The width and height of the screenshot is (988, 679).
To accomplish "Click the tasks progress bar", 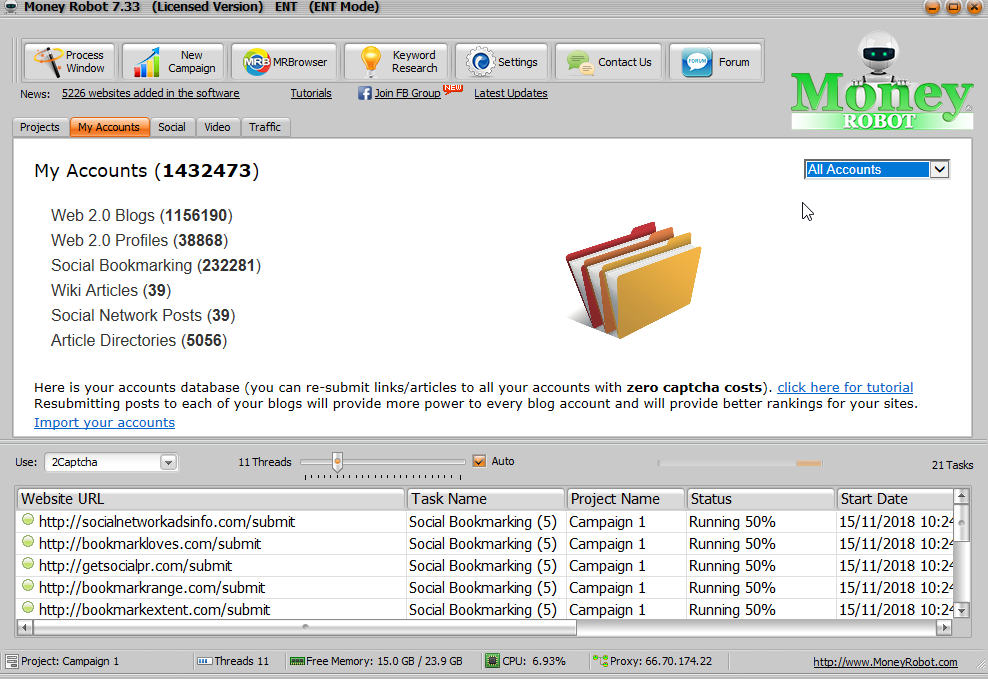I will (x=740, y=463).
